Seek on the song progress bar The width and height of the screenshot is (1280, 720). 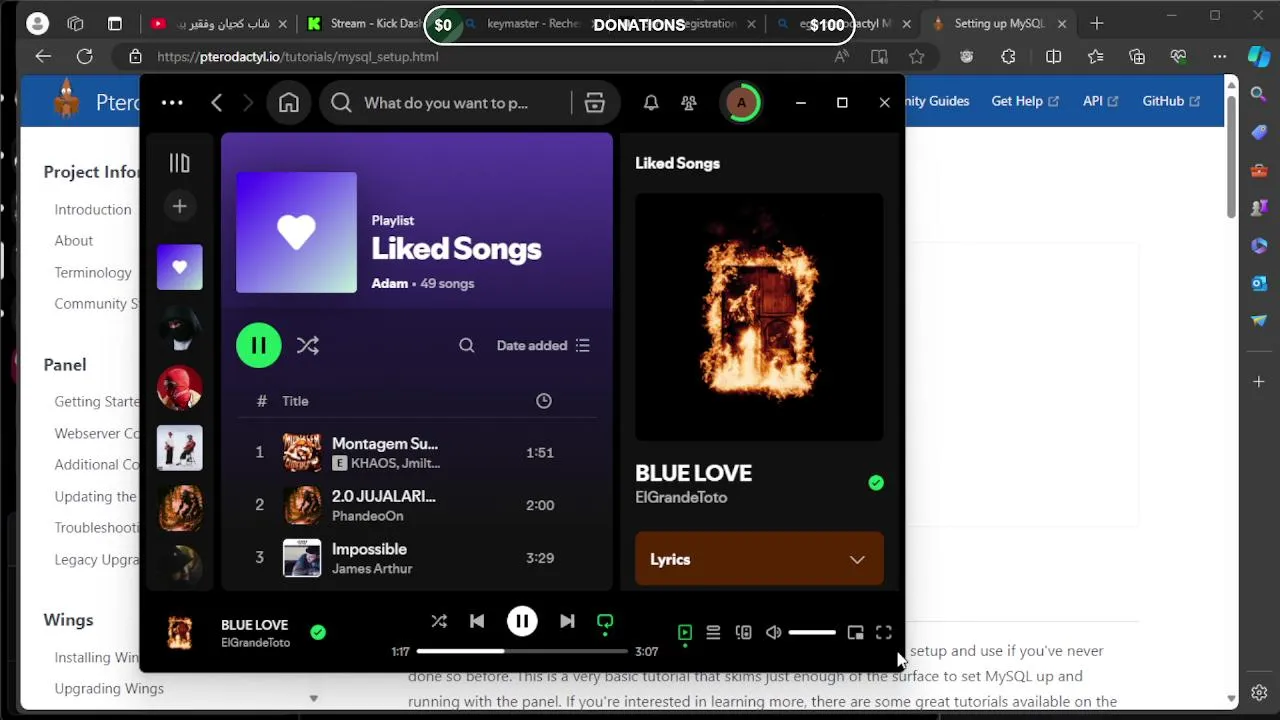pos(523,651)
